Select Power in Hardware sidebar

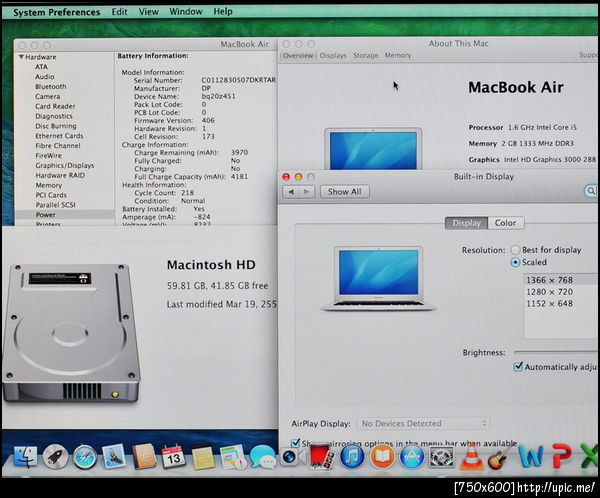pyautogui.click(x=46, y=215)
